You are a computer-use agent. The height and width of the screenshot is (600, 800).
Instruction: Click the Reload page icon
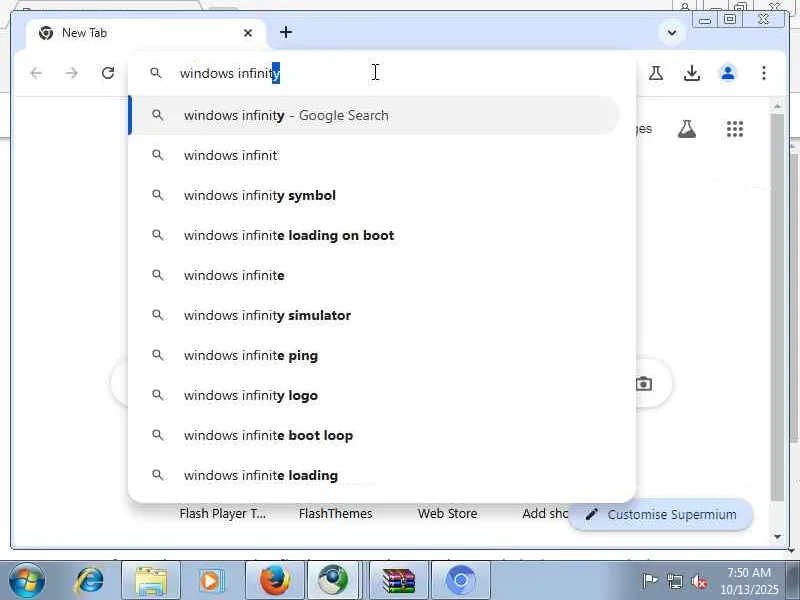pos(108,73)
